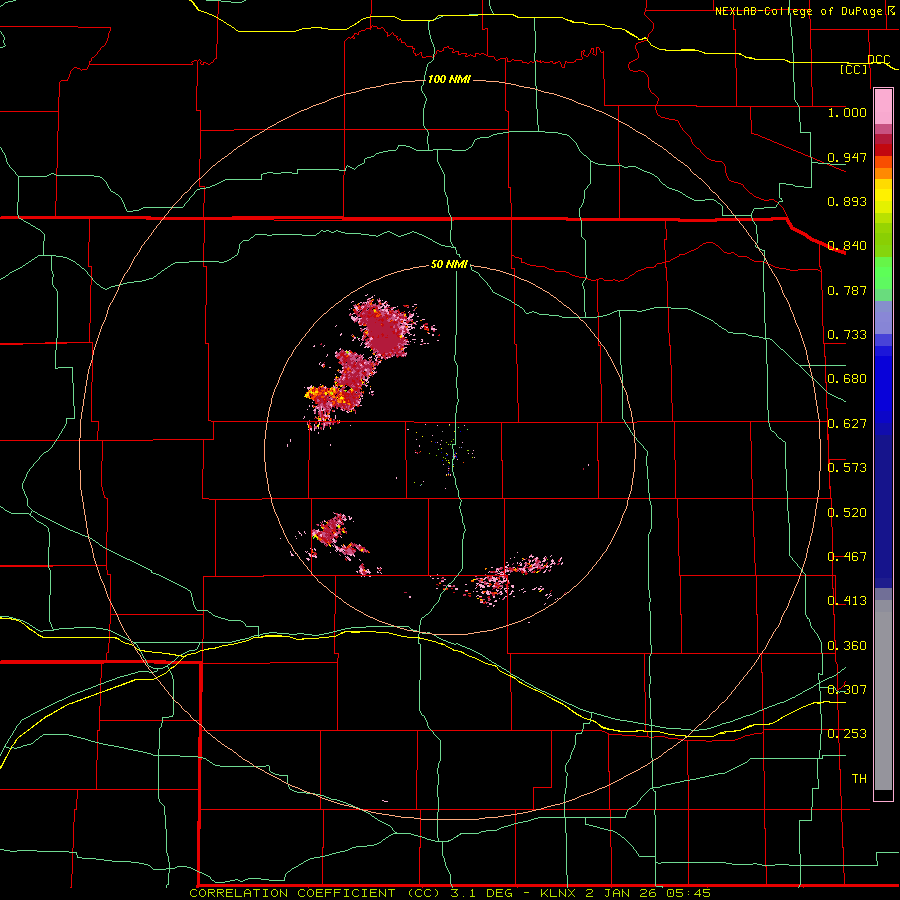Click the [CC] legend unit label
Image resolution: width=900 pixels, height=900 pixels.
tap(854, 69)
